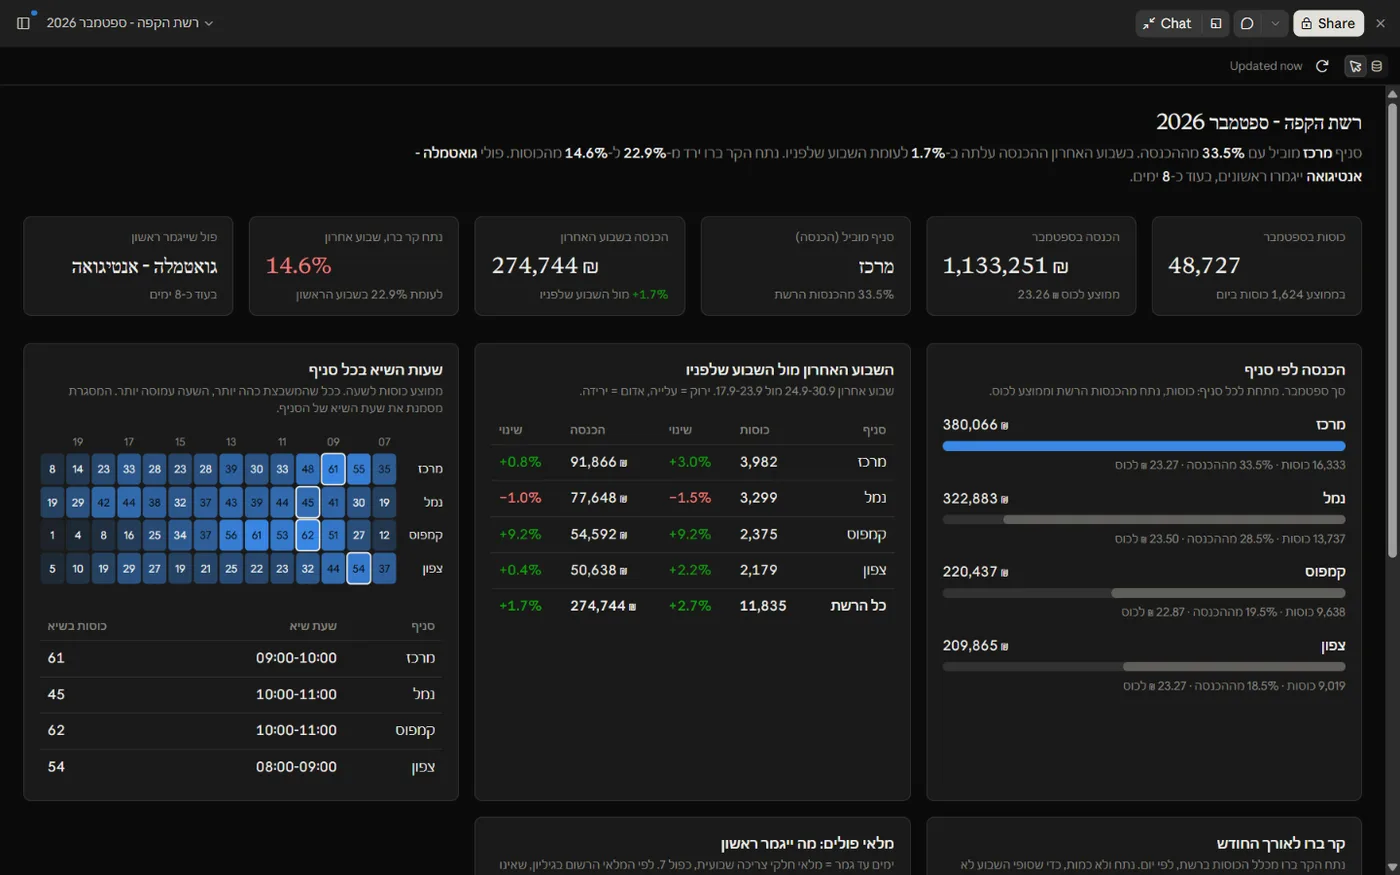Image resolution: width=1400 pixels, height=875 pixels.
Task: Click the Share button
Action: pos(1328,23)
